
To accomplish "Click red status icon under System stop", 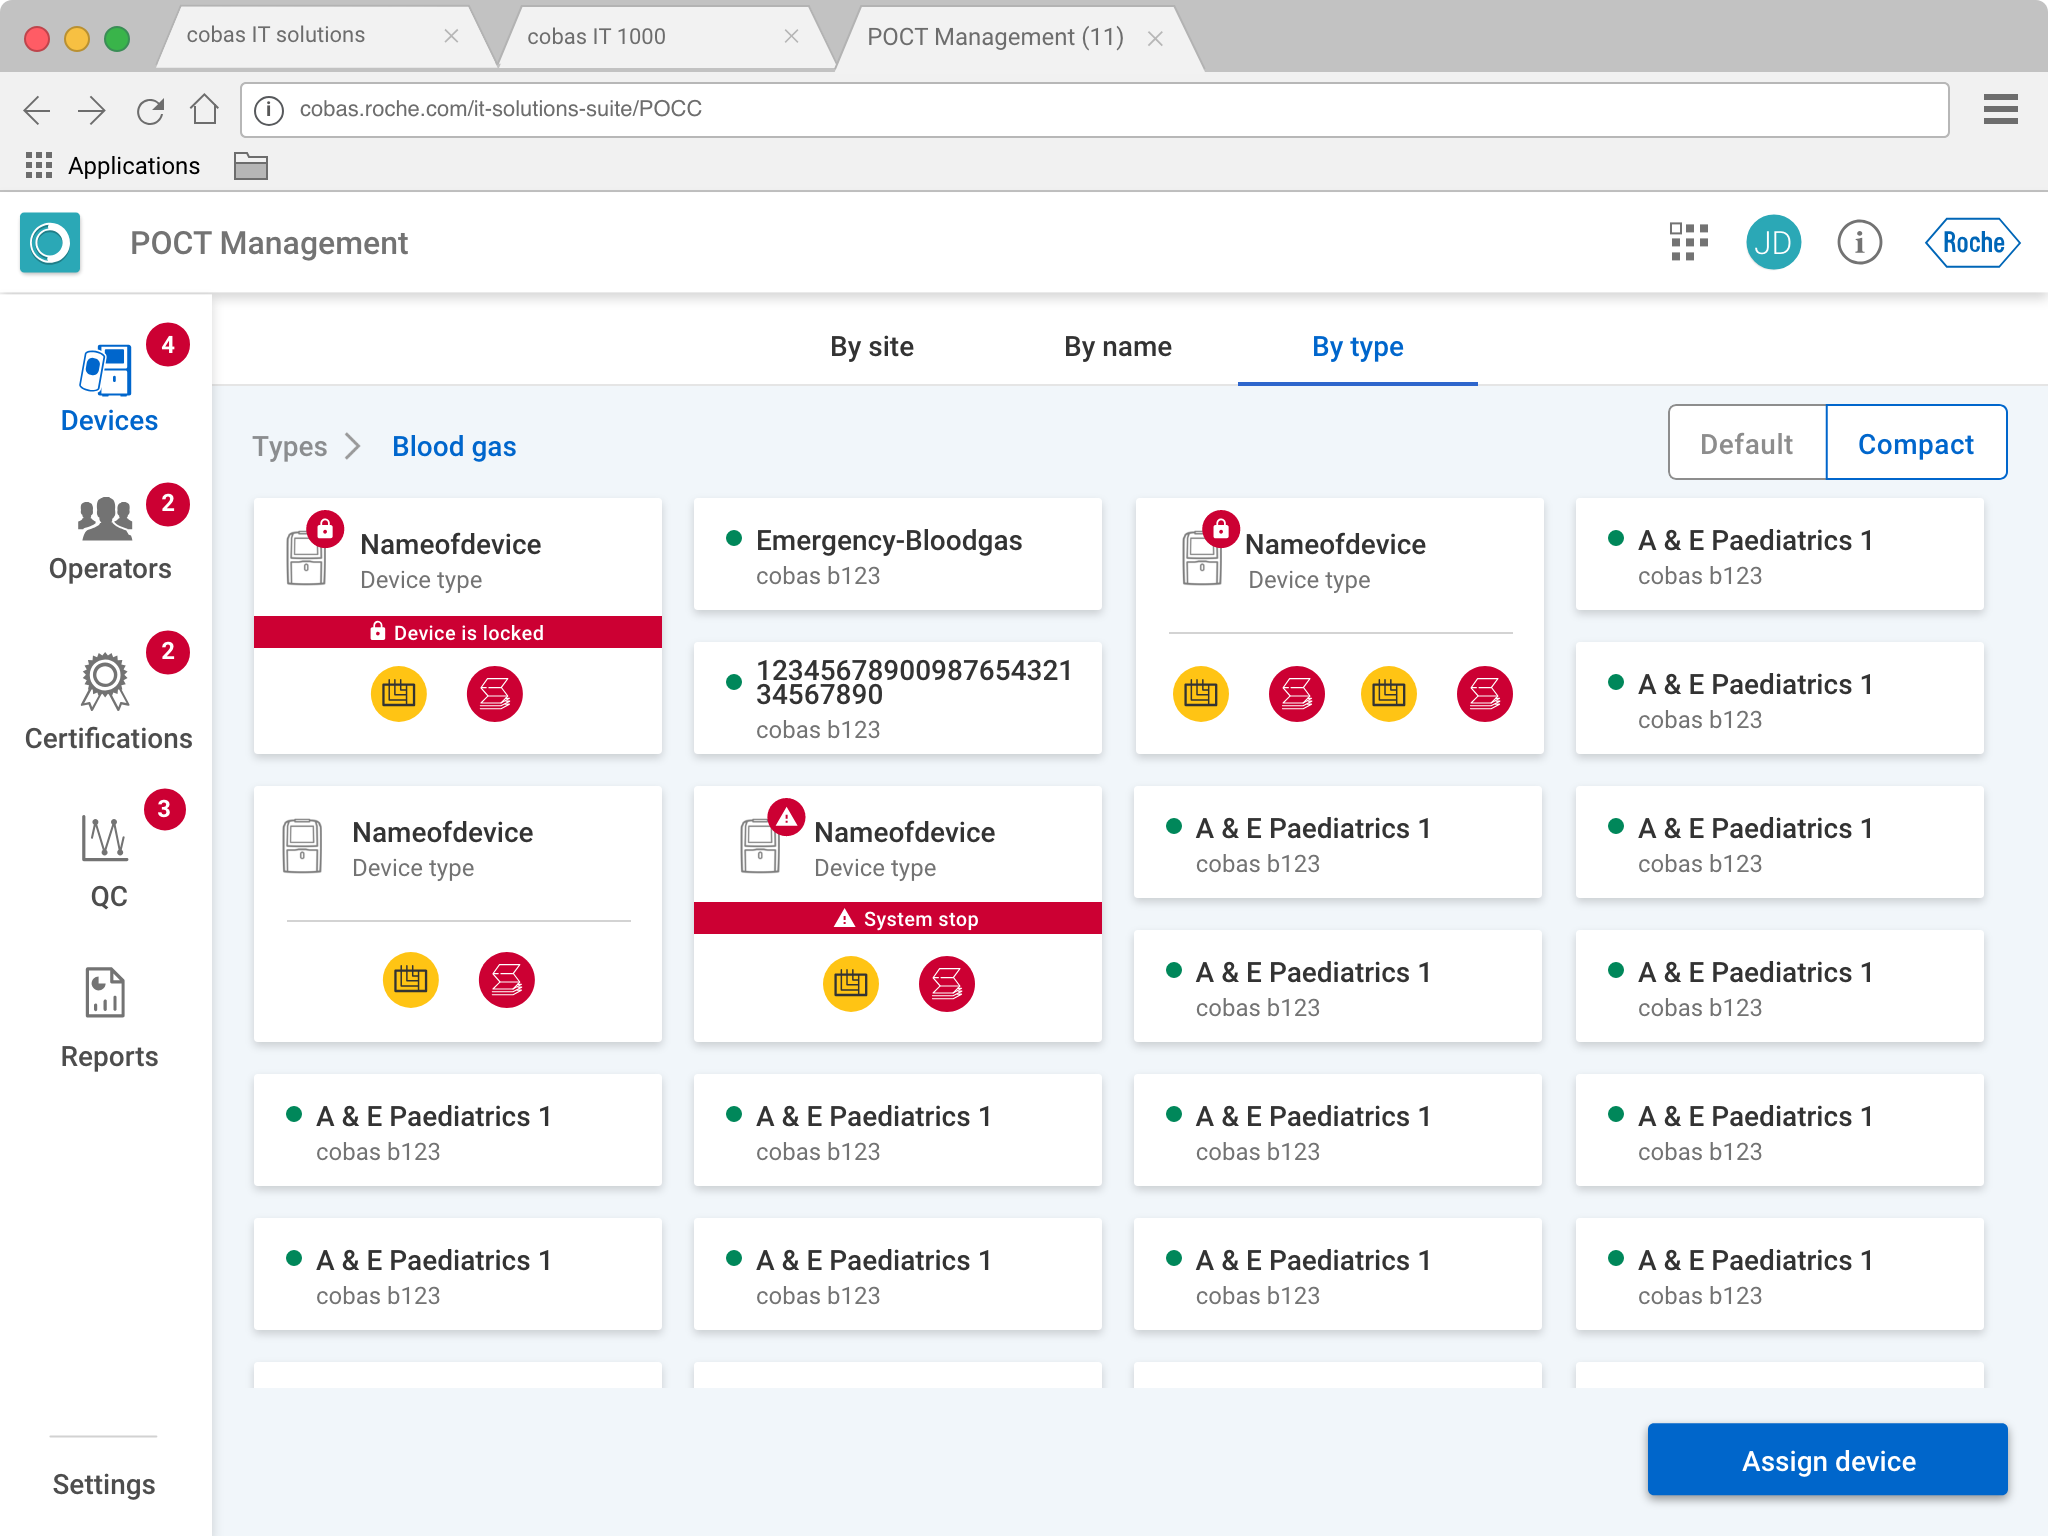I will tap(946, 984).
